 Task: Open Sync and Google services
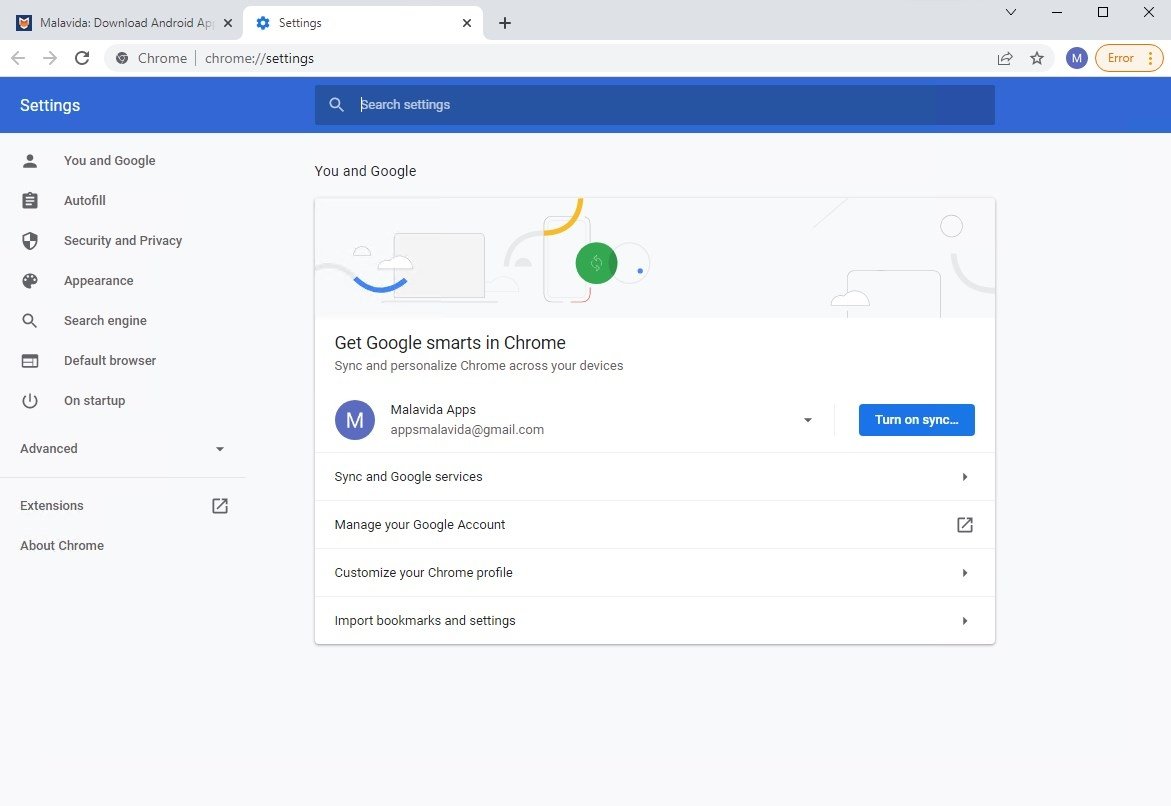point(654,477)
